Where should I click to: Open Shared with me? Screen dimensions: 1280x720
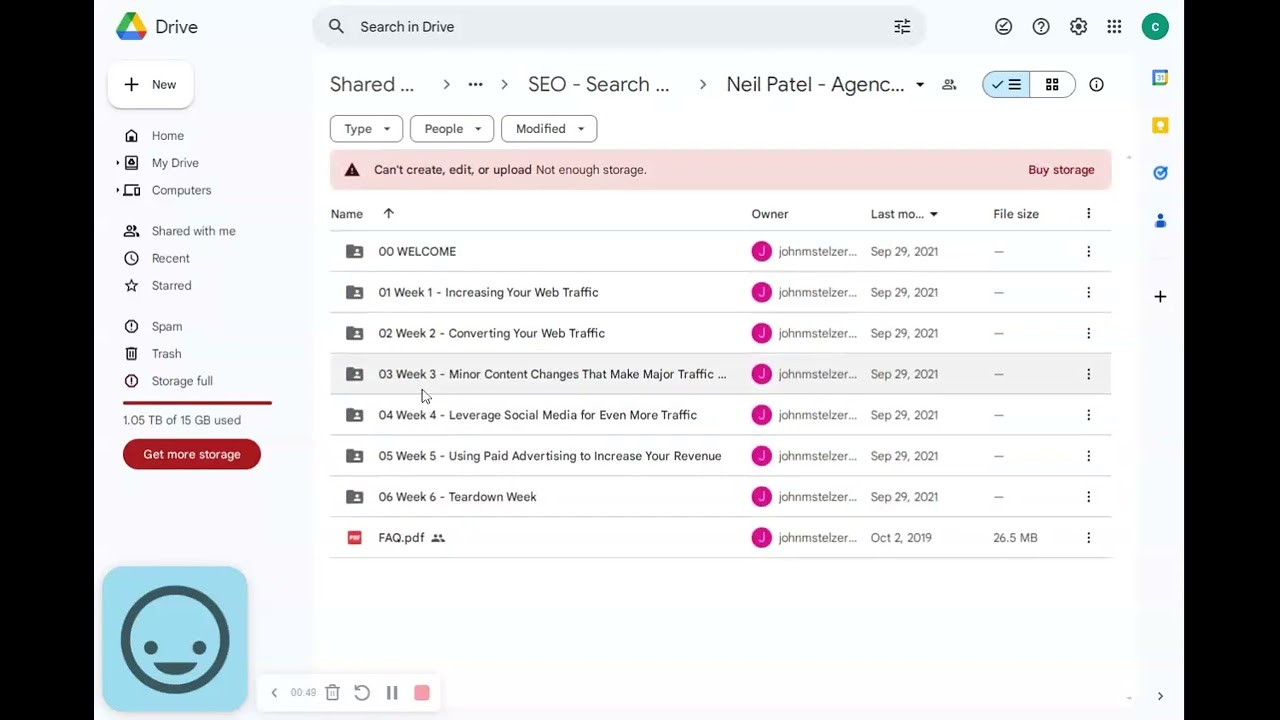[x=193, y=231]
